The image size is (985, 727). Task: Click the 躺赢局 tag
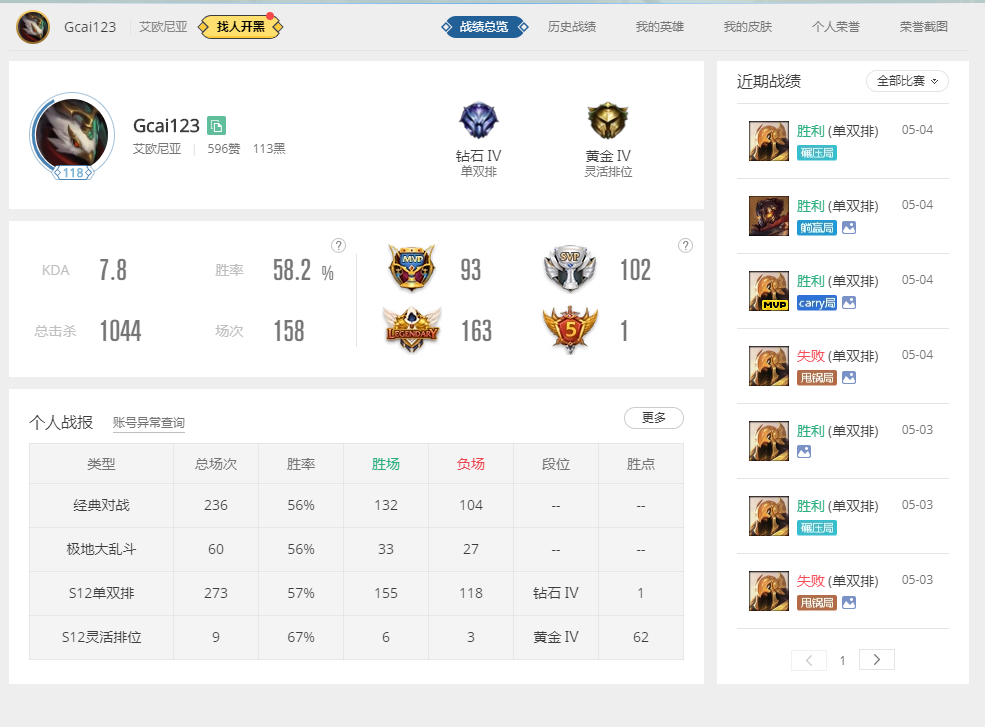coord(817,227)
